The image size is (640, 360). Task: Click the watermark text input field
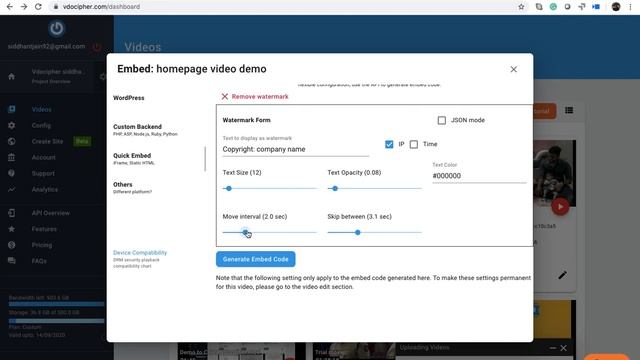[x=296, y=149]
